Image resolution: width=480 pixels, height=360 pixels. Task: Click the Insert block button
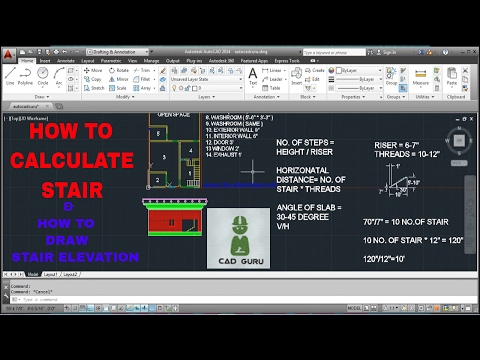pyautogui.click(x=296, y=76)
